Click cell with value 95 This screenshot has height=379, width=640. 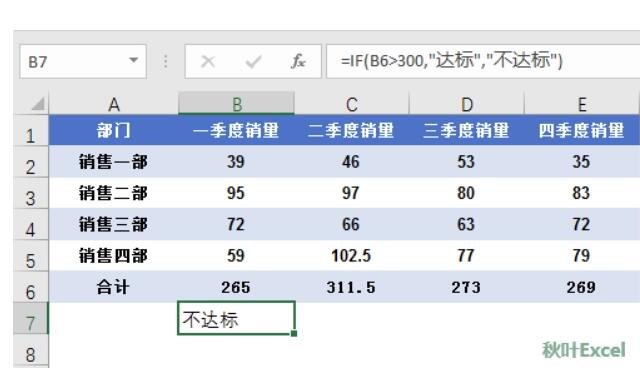point(236,193)
